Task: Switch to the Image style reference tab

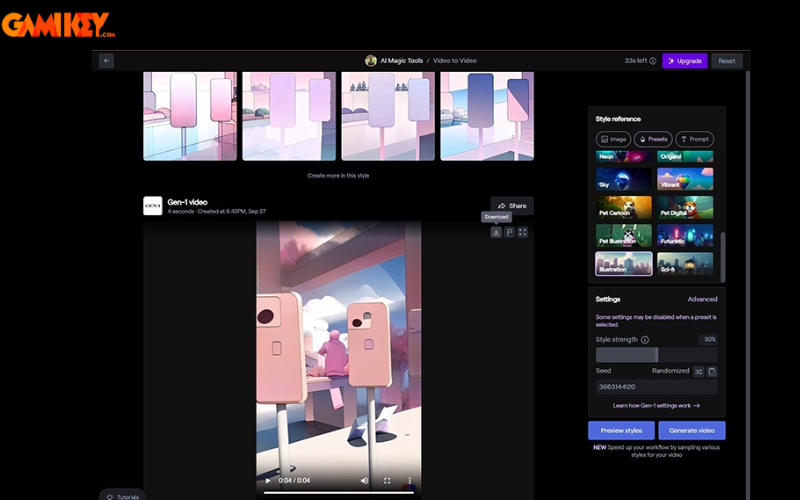Action: click(614, 139)
